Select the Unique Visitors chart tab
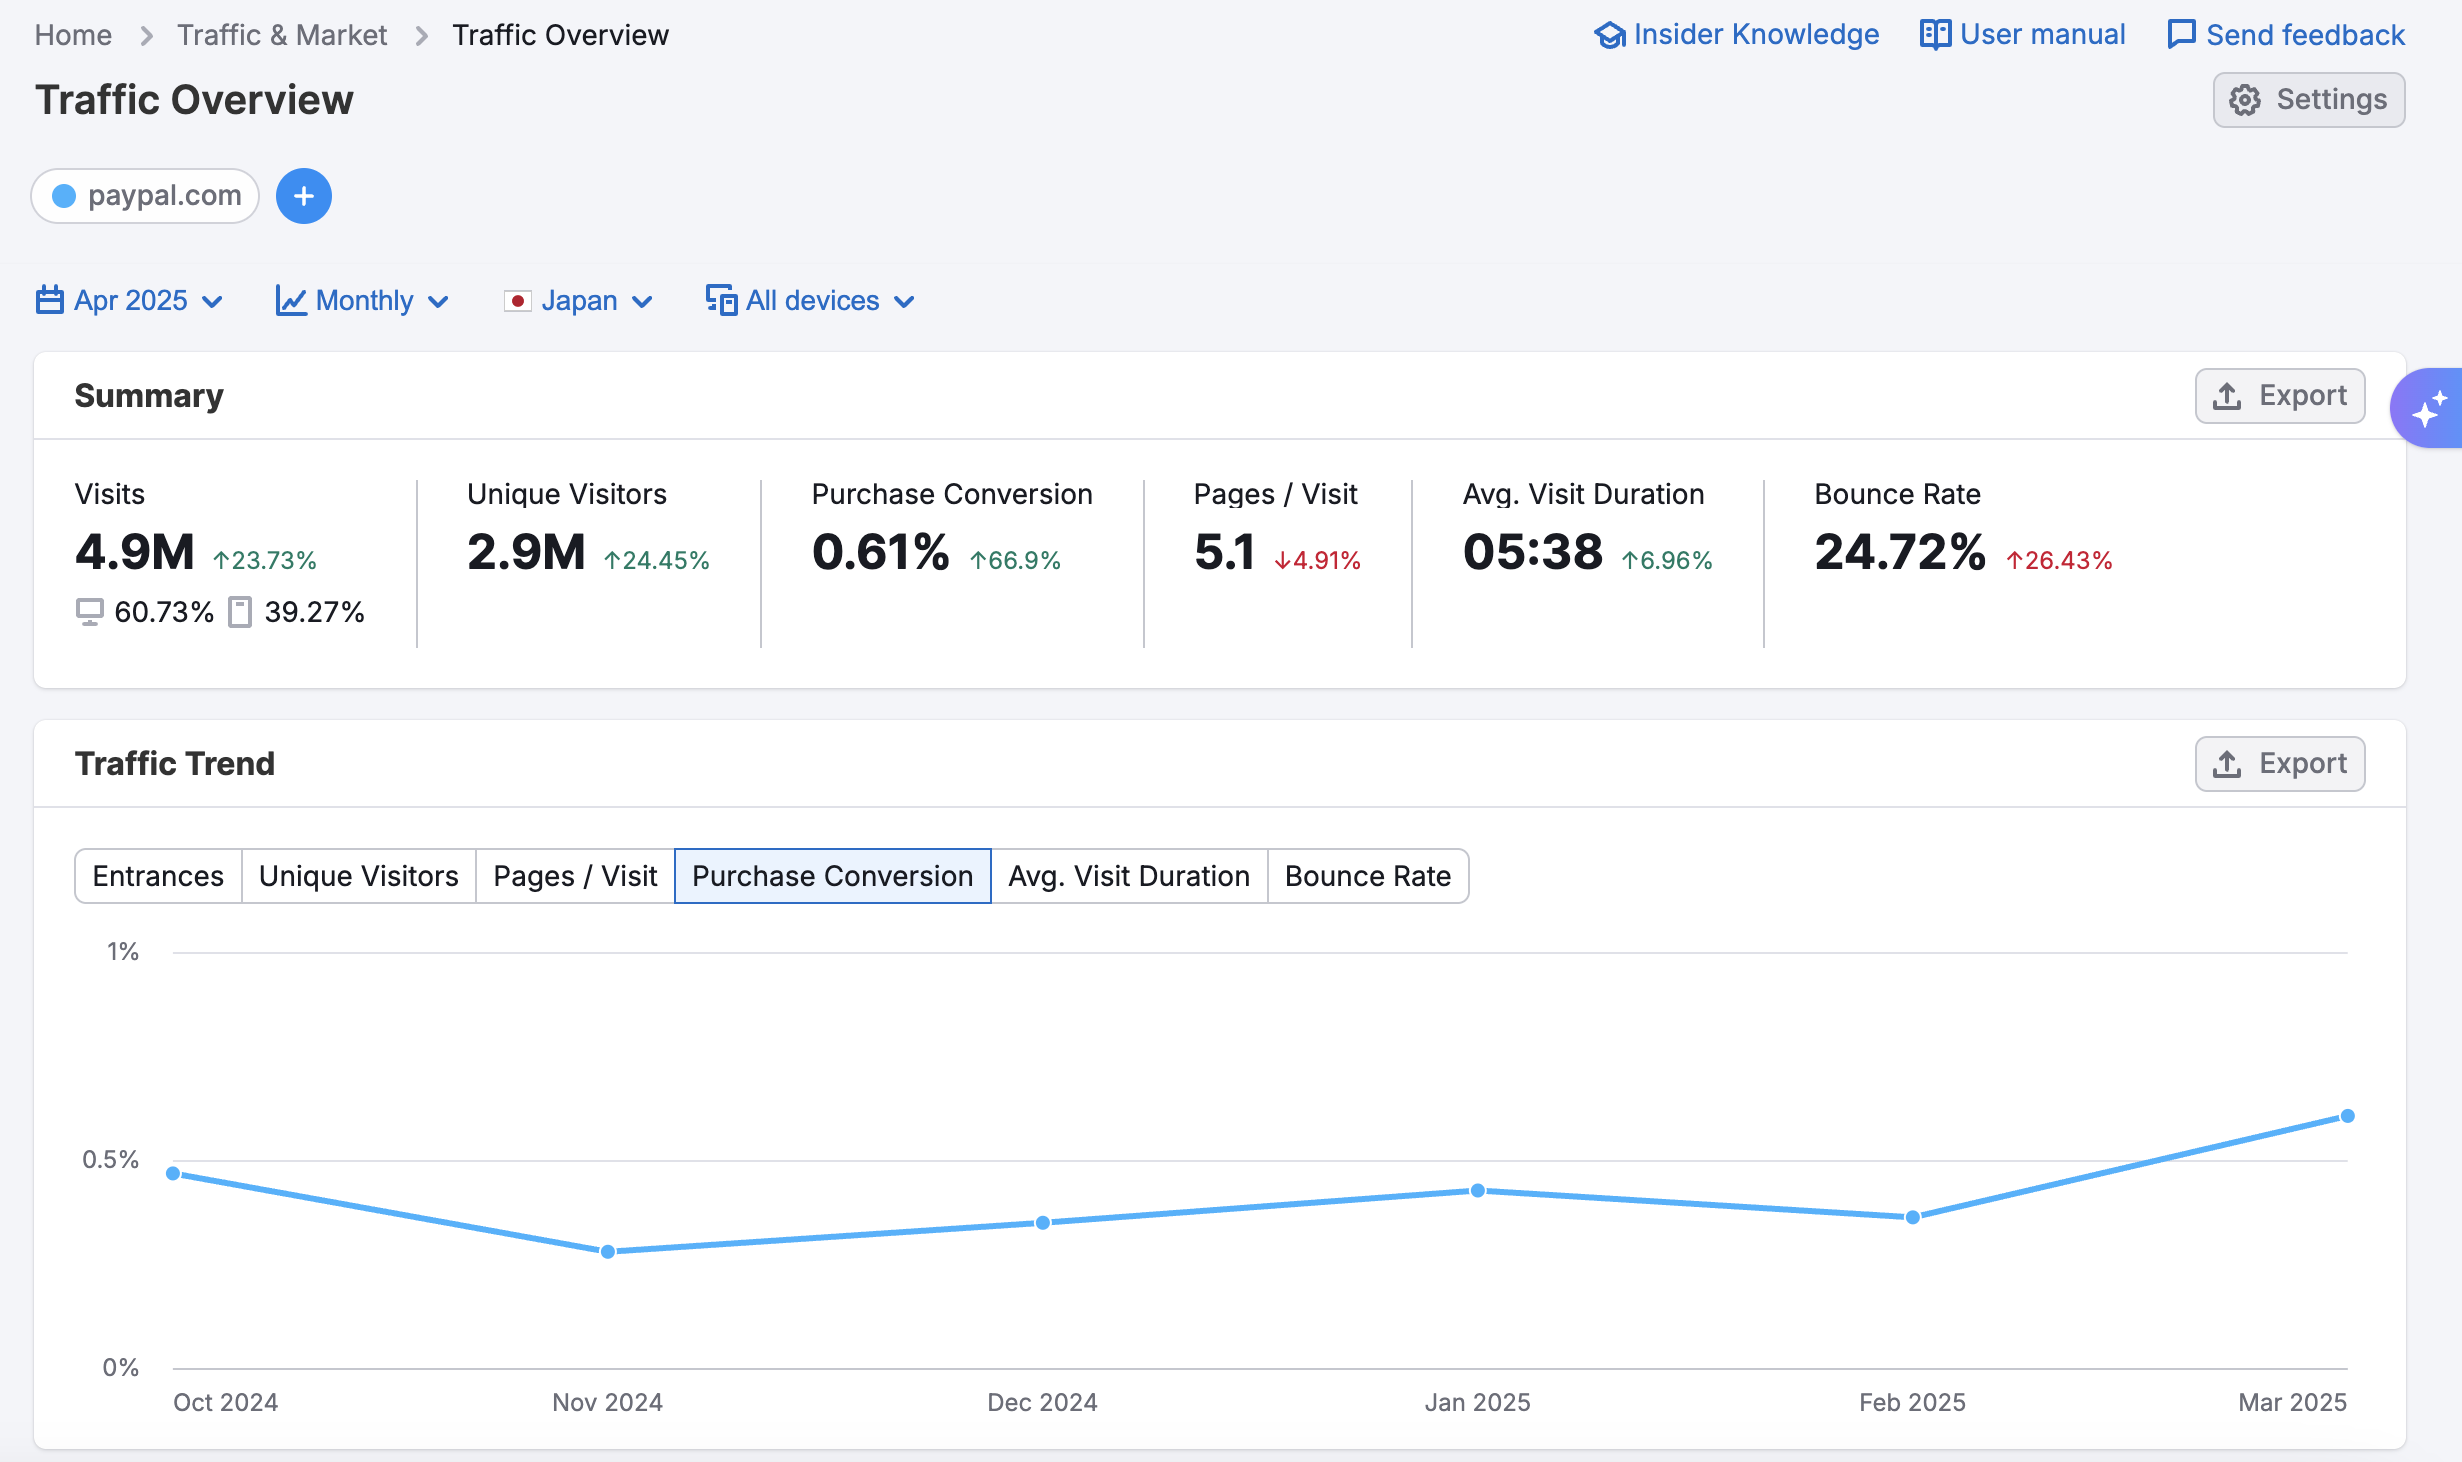Viewport: 2462px width, 1462px height. click(358, 876)
